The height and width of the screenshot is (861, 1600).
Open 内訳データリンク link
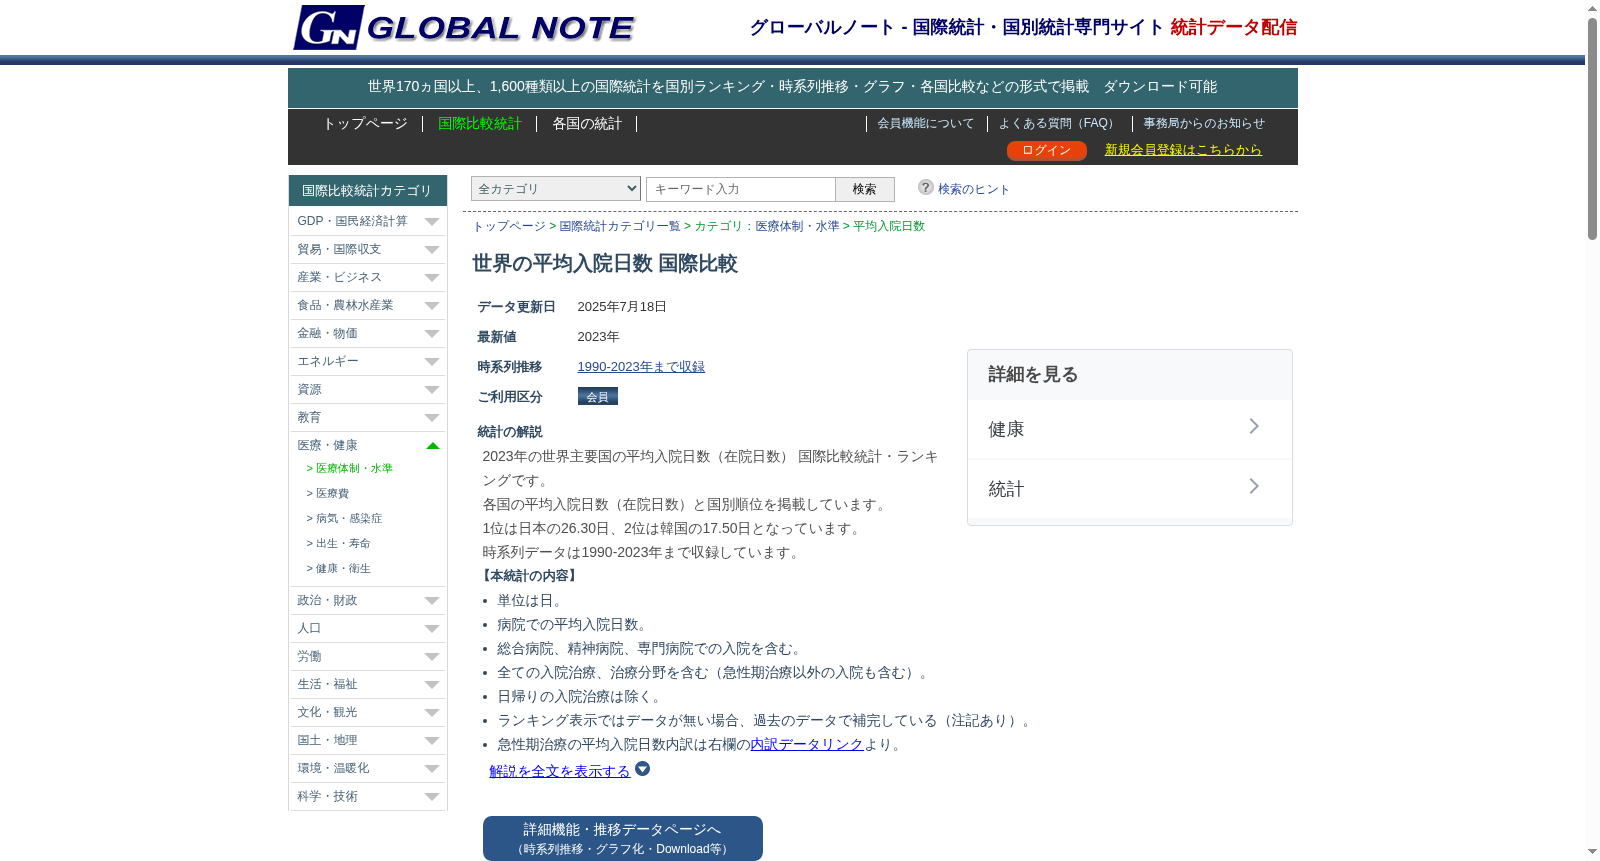click(807, 744)
